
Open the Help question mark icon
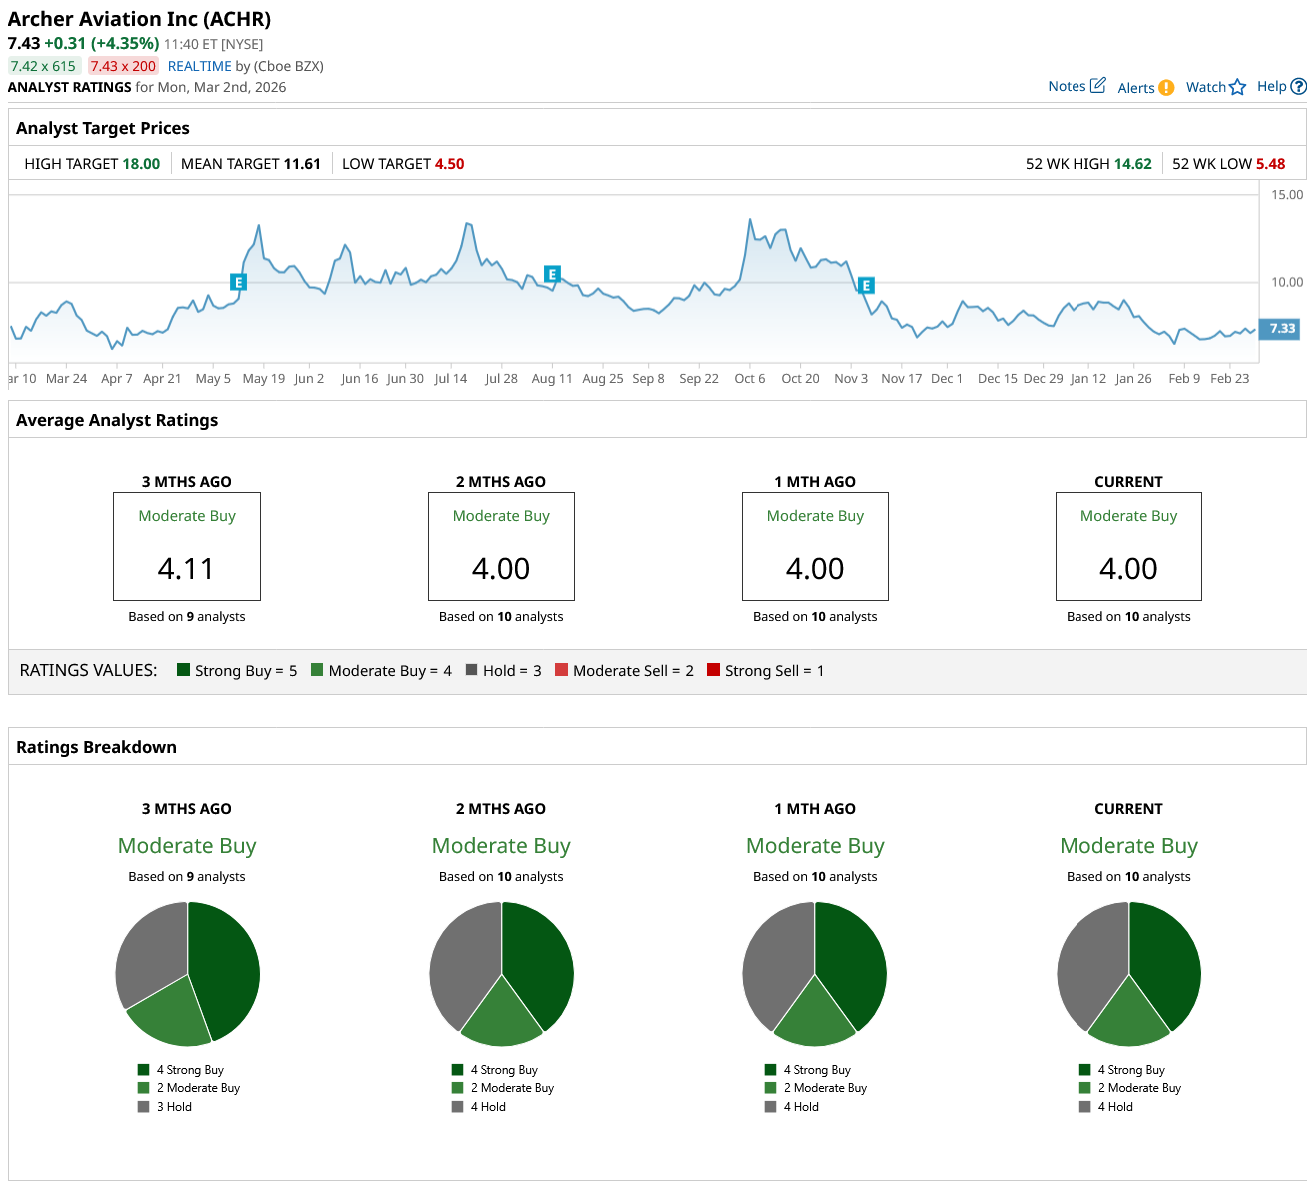(x=1298, y=87)
